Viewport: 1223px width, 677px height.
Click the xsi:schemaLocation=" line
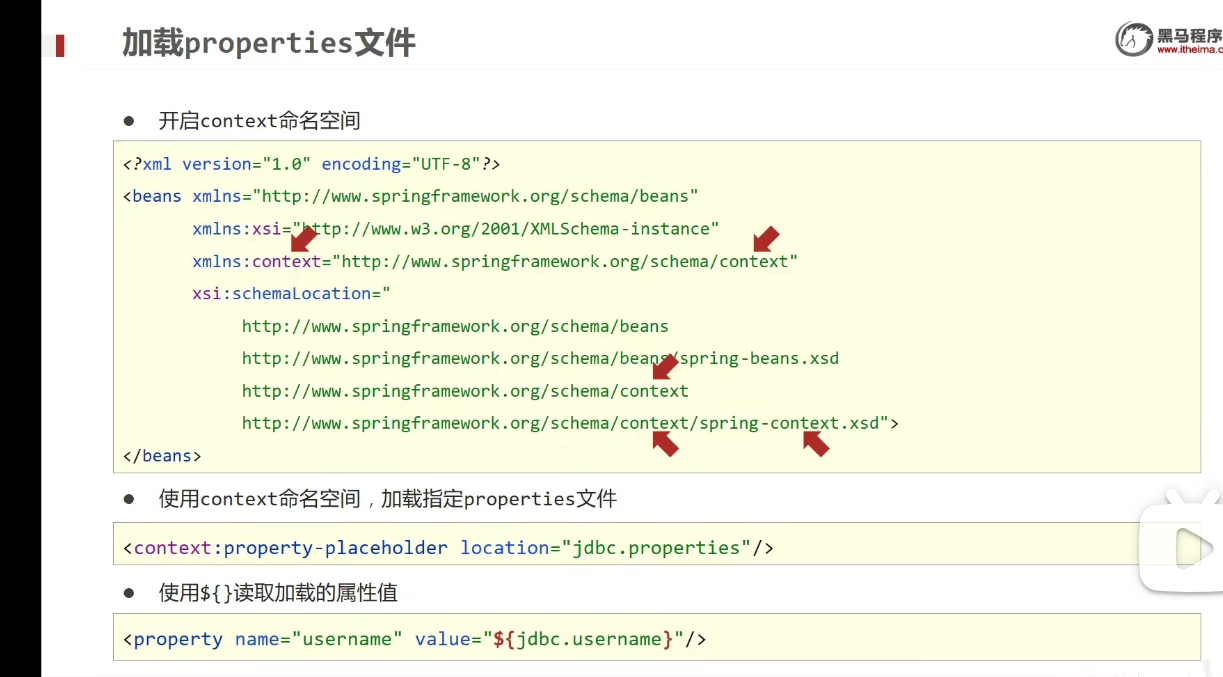click(291, 293)
